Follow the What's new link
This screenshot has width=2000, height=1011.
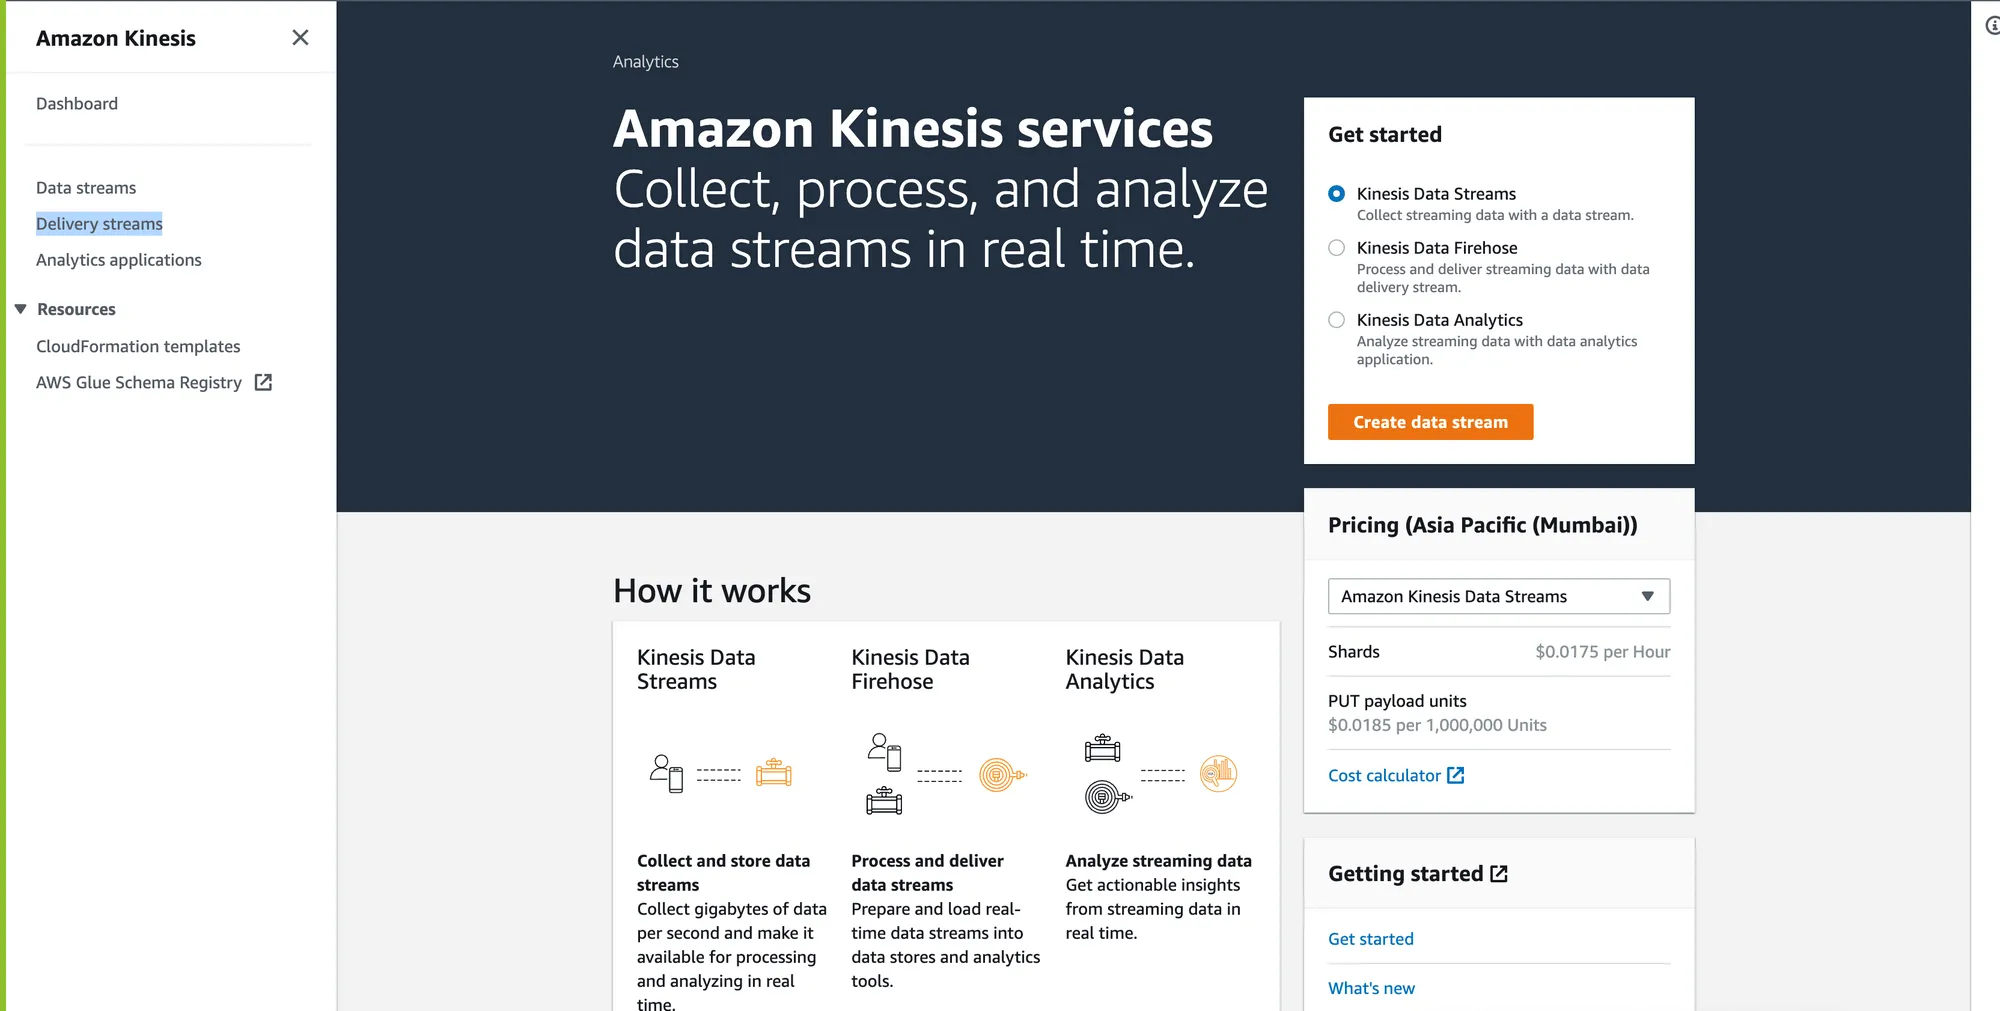pos(1371,988)
